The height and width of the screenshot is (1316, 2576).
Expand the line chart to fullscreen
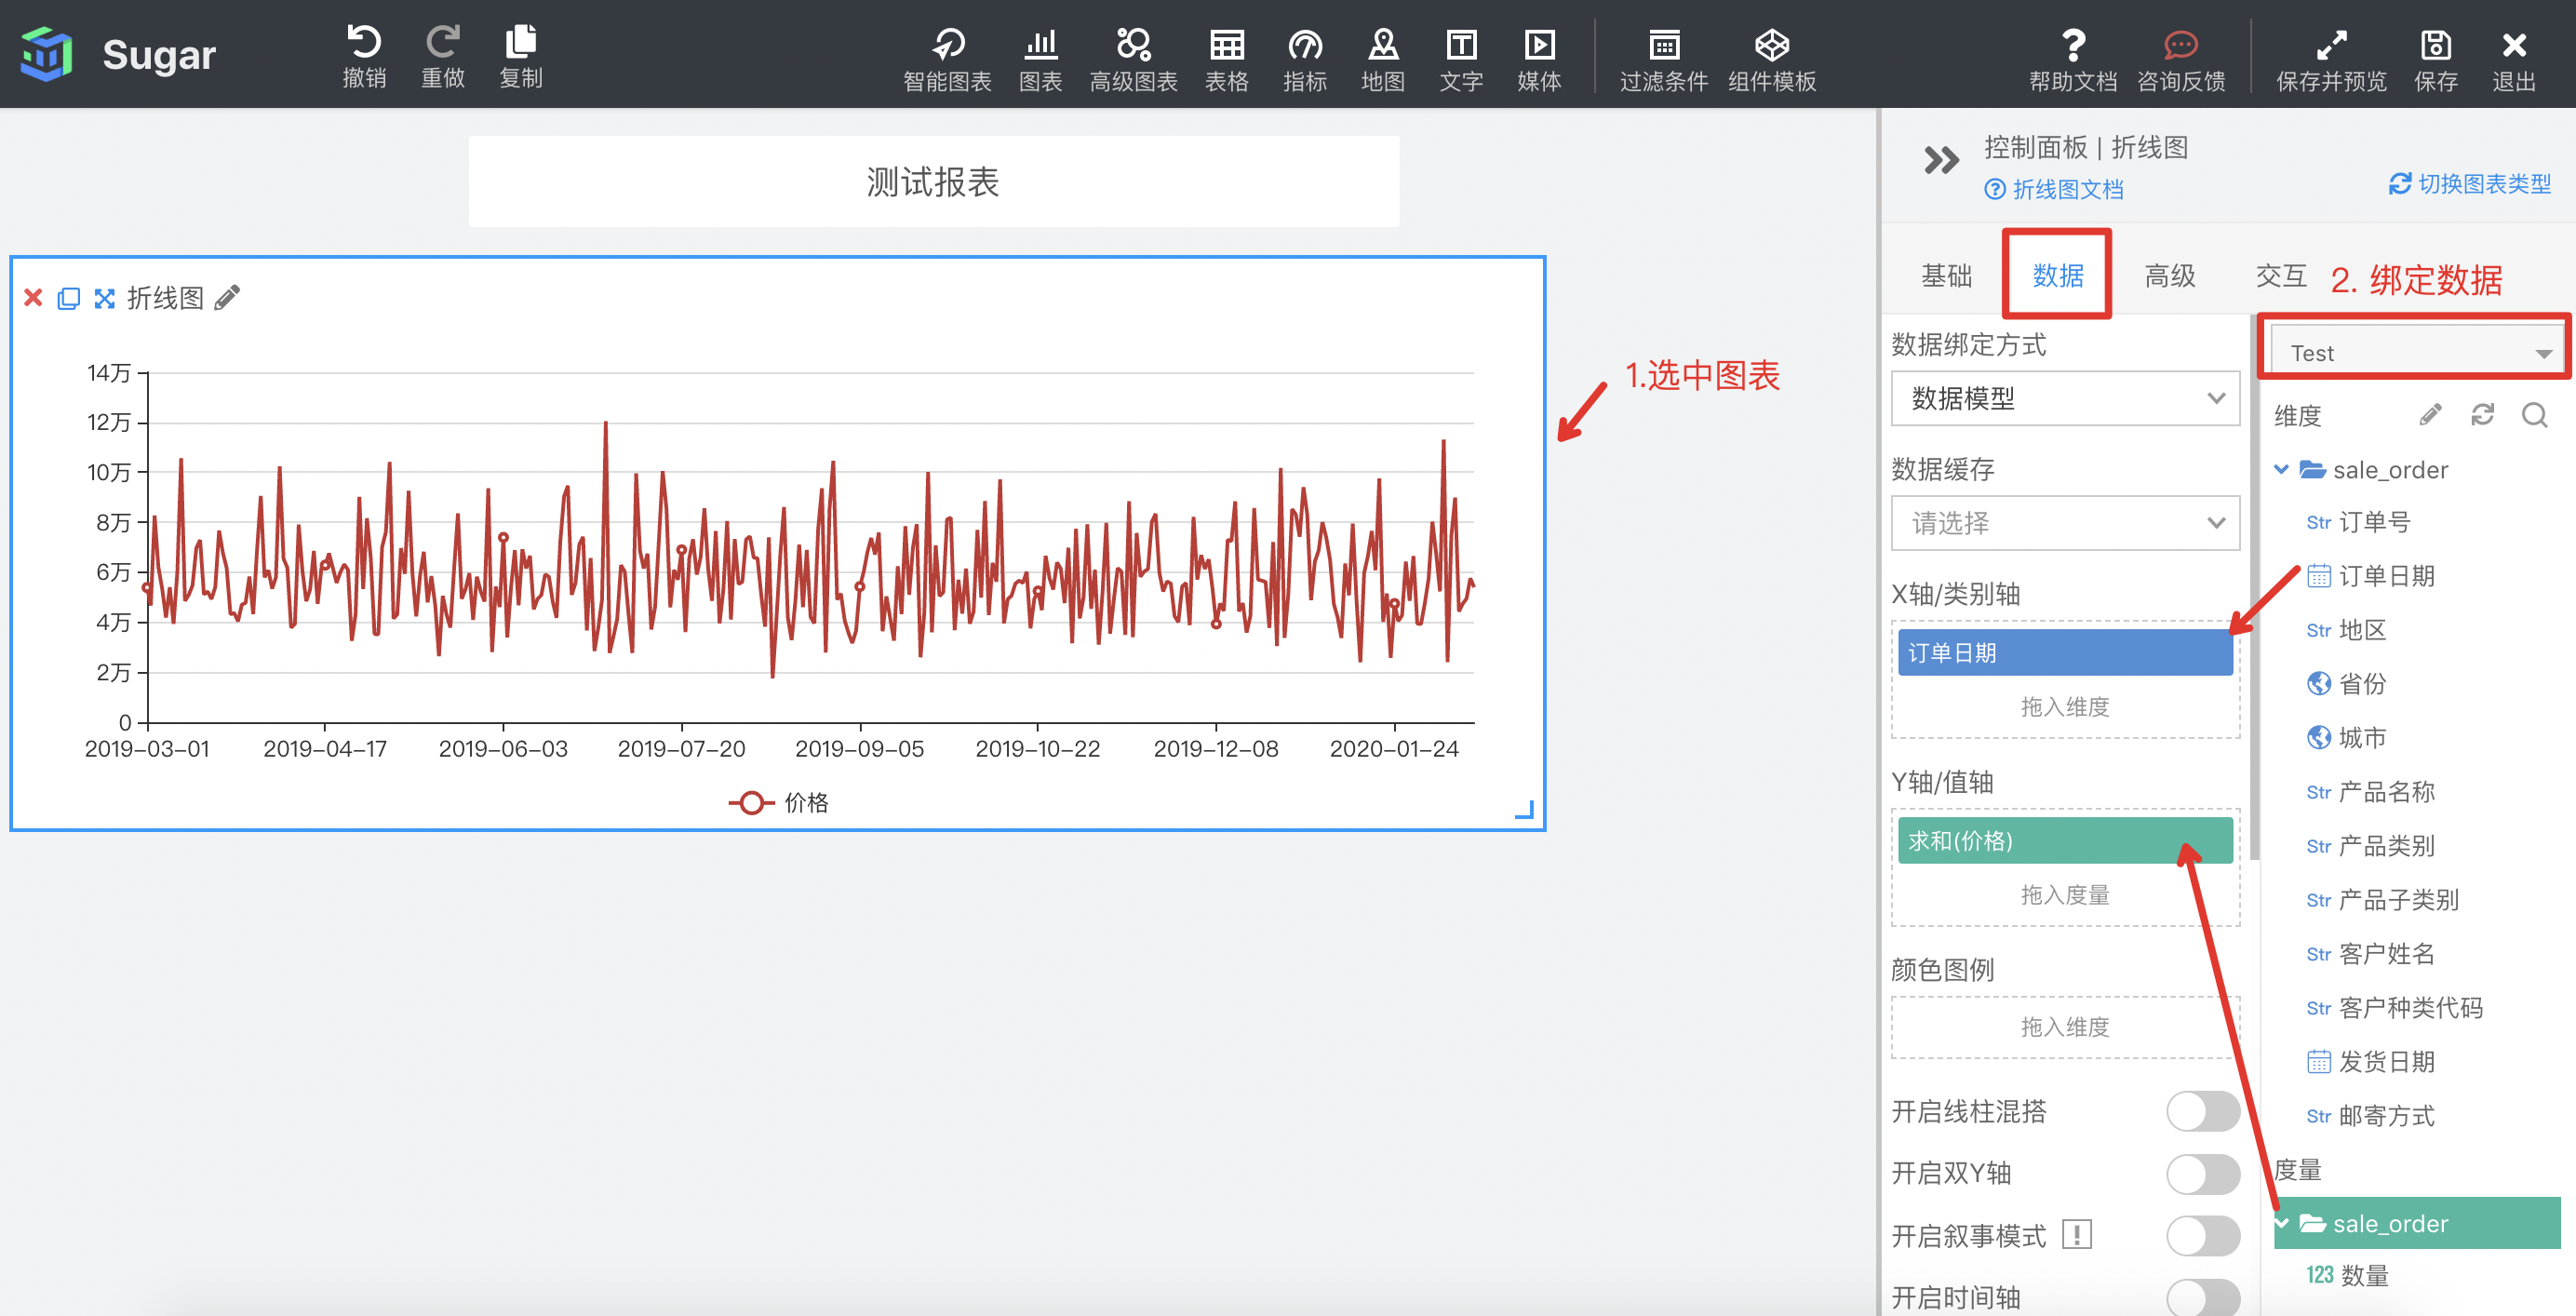[104, 298]
